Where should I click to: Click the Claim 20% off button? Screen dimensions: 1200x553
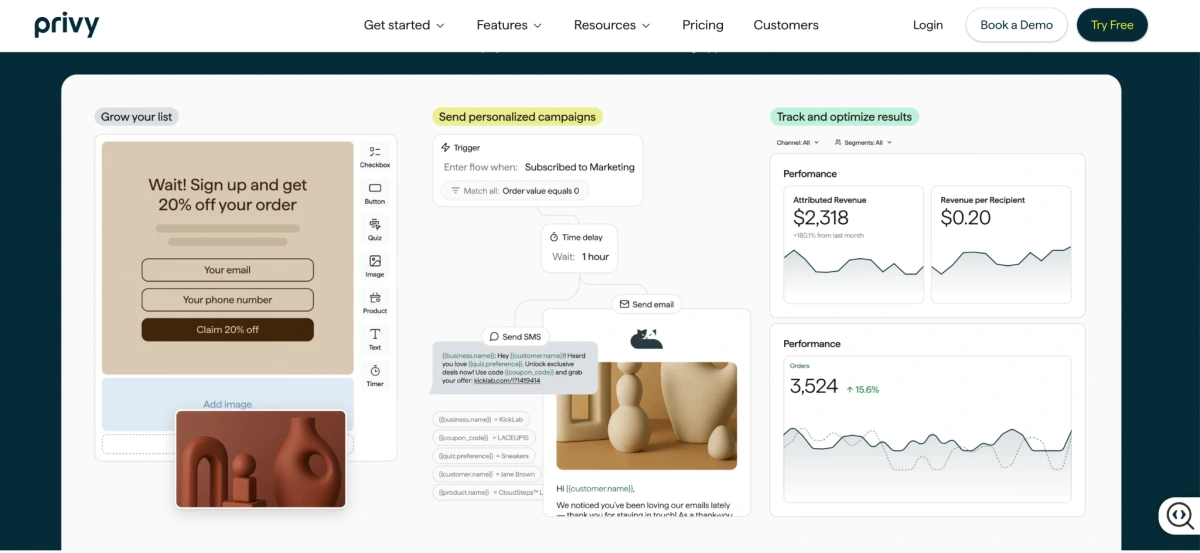click(227, 330)
